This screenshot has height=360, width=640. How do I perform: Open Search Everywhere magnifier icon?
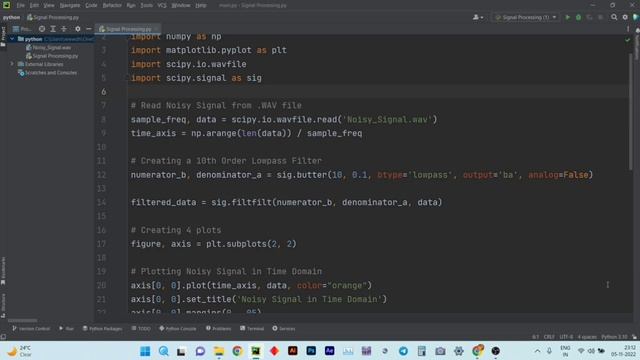click(x=614, y=18)
